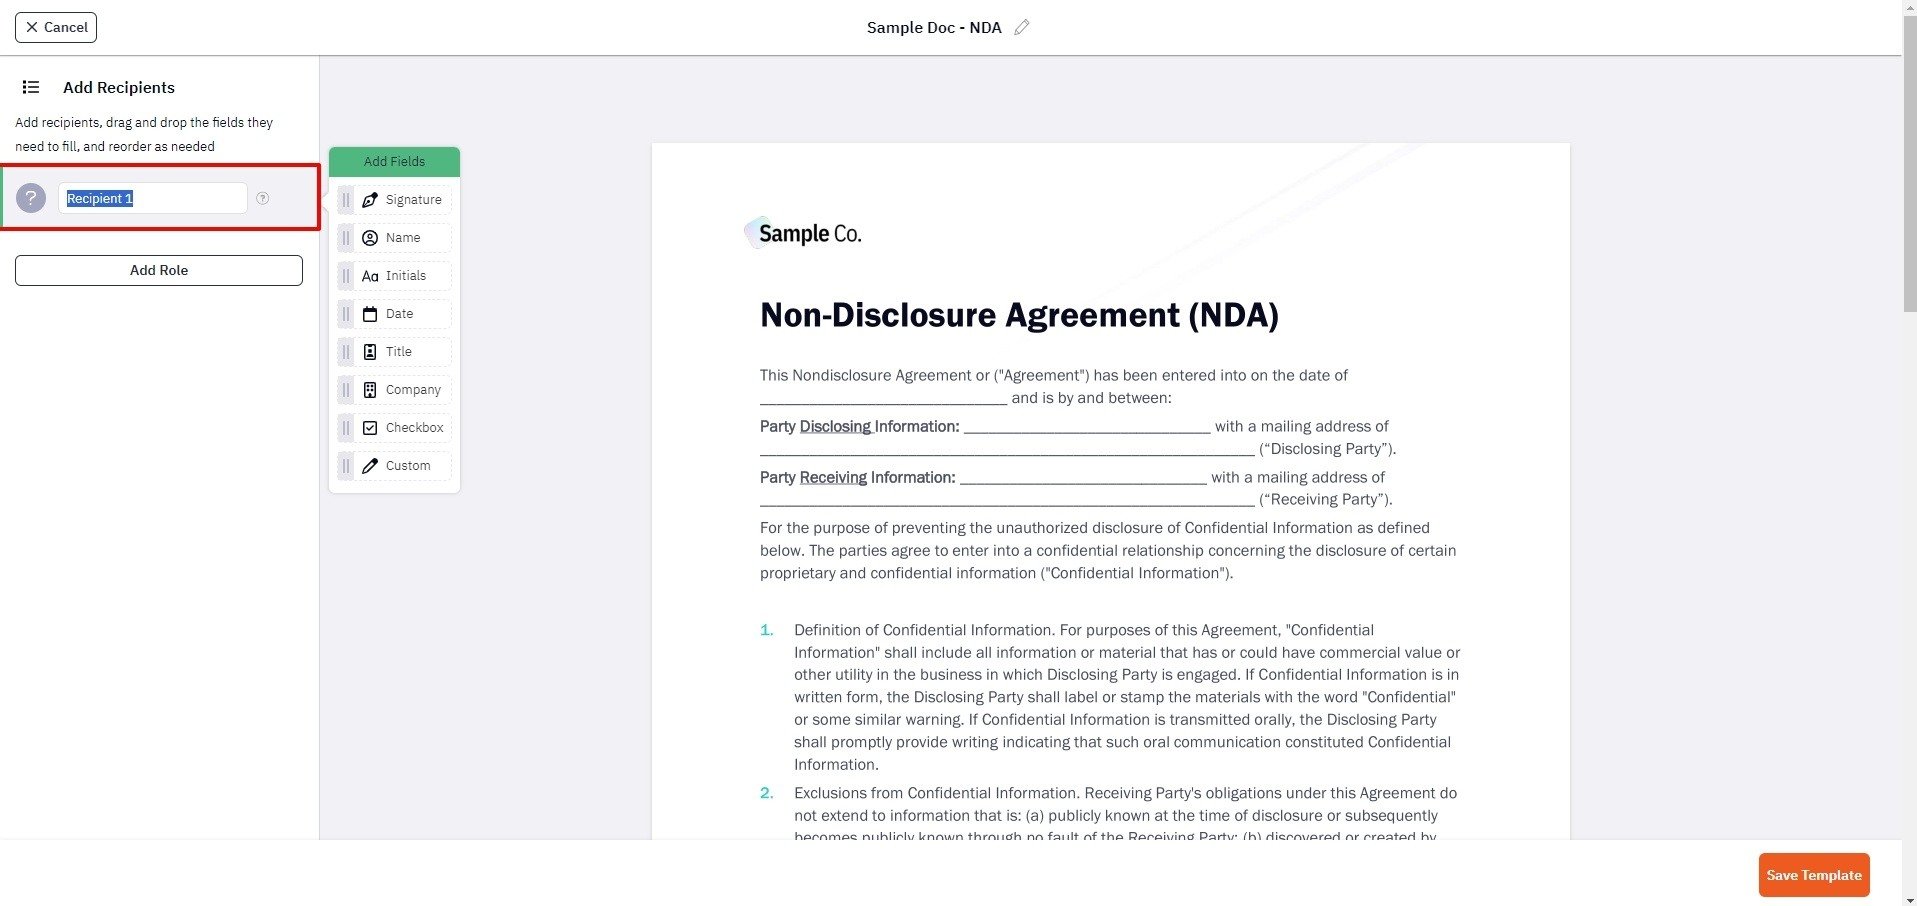This screenshot has width=1917, height=906.
Task: Open the help tooltip beside Recipient 1 field
Action: (x=262, y=198)
